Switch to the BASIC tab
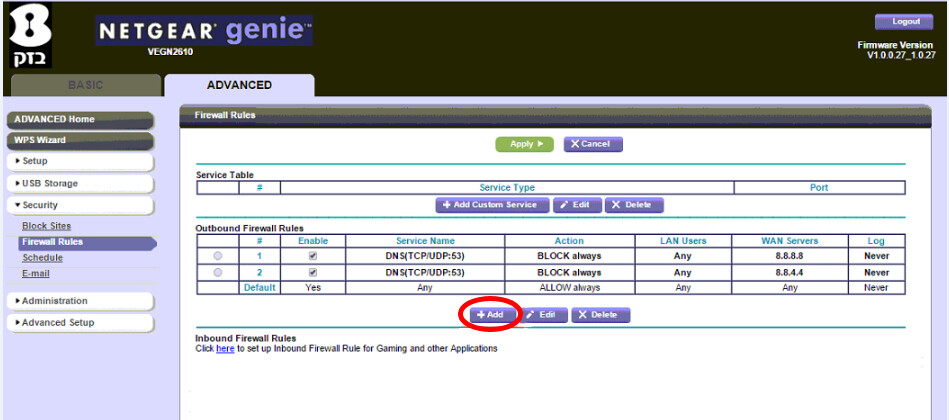This screenshot has width=949, height=420. [x=85, y=85]
